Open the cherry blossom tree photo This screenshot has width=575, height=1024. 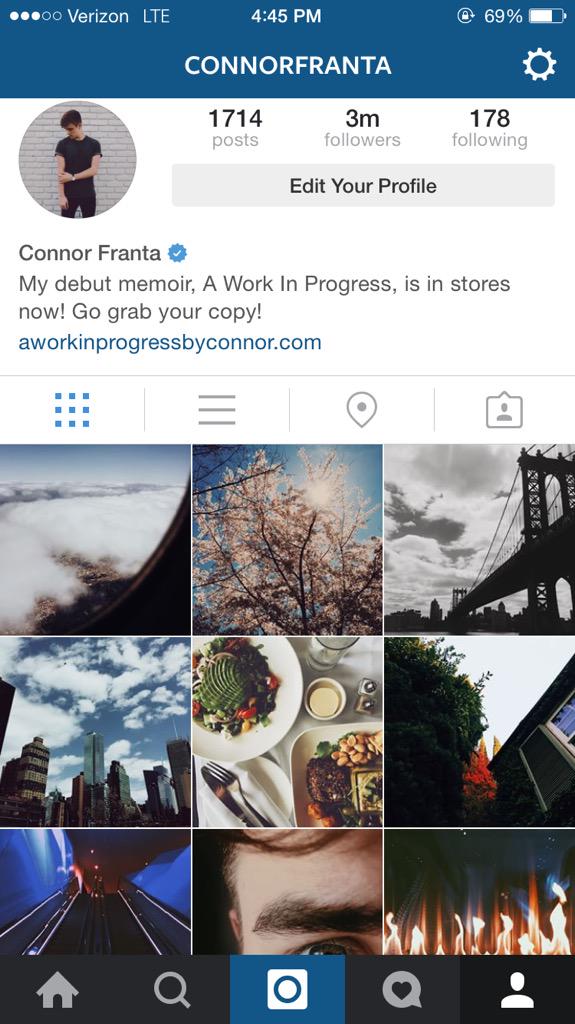pos(288,539)
